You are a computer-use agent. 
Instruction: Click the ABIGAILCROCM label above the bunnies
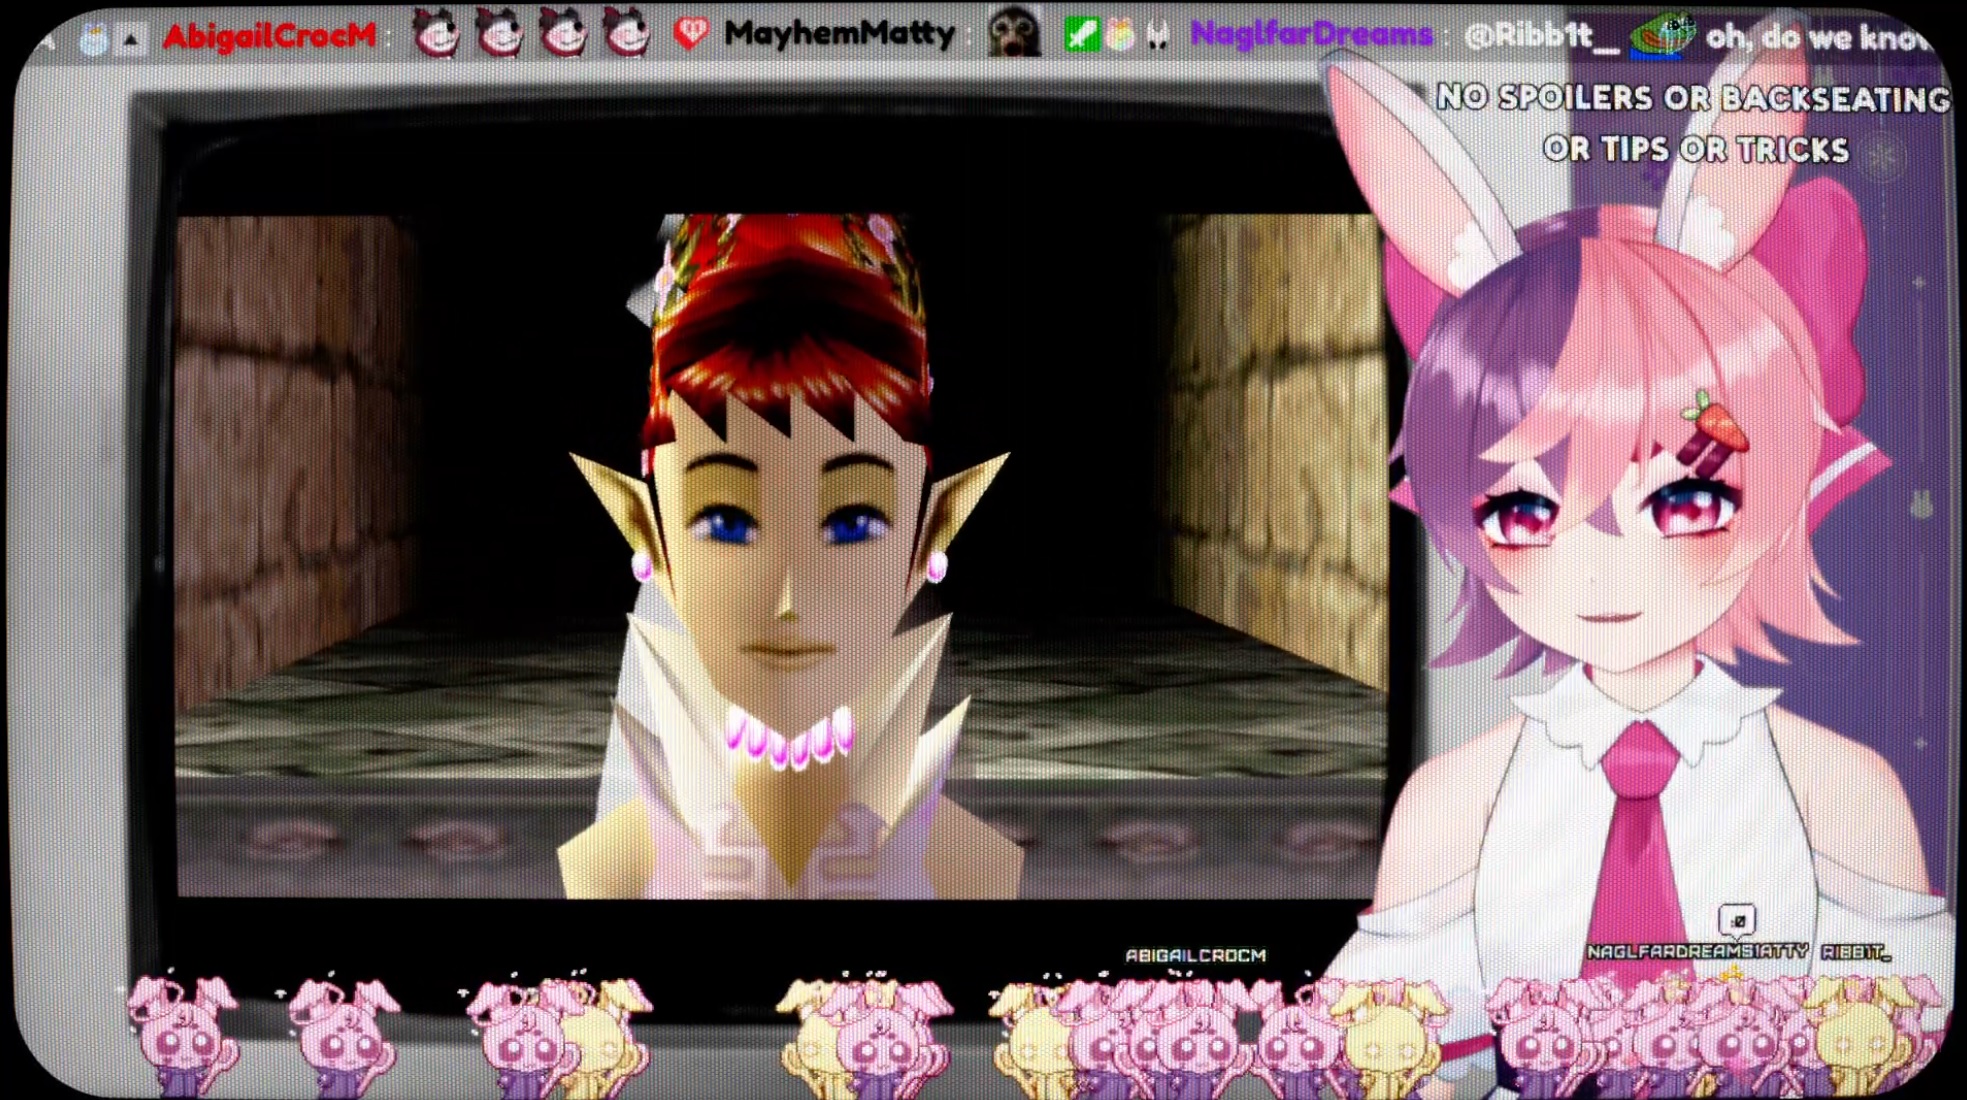pos(1195,956)
